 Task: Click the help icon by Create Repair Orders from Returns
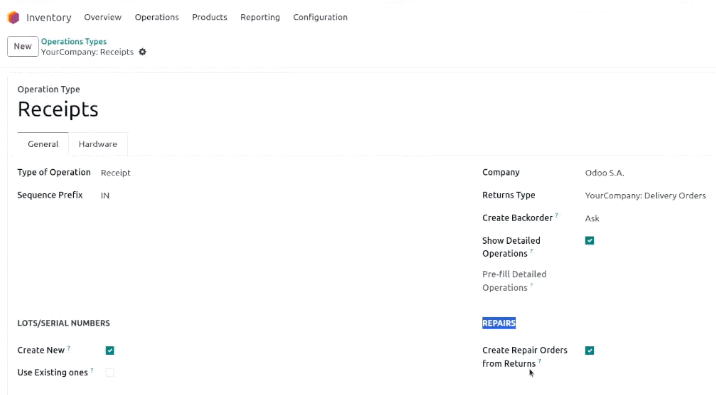(539, 361)
